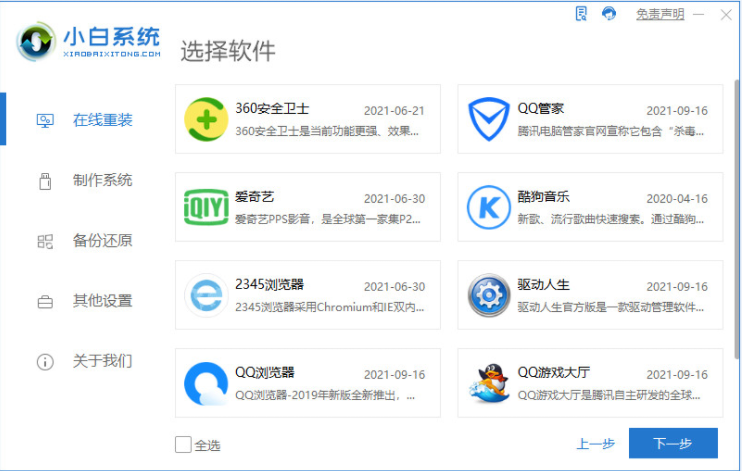
Task: Select the QQ浏览器 cloud icon
Action: point(206,383)
